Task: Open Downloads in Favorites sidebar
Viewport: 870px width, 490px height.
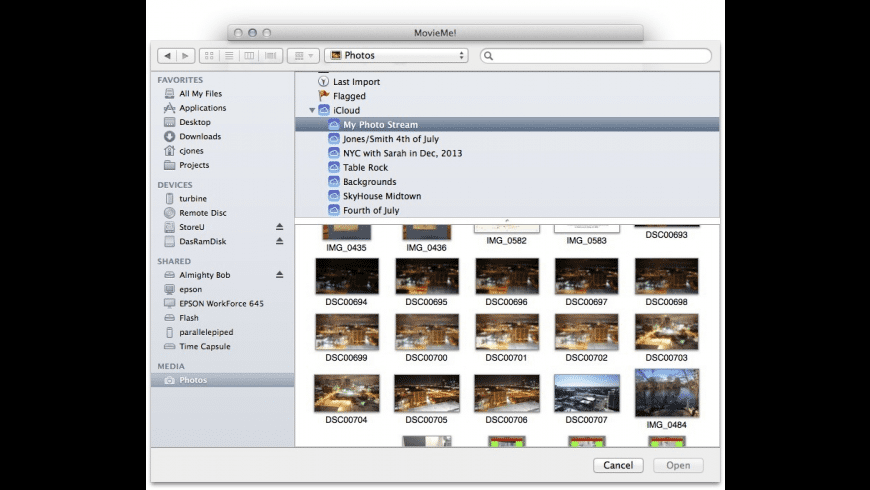Action: (199, 136)
